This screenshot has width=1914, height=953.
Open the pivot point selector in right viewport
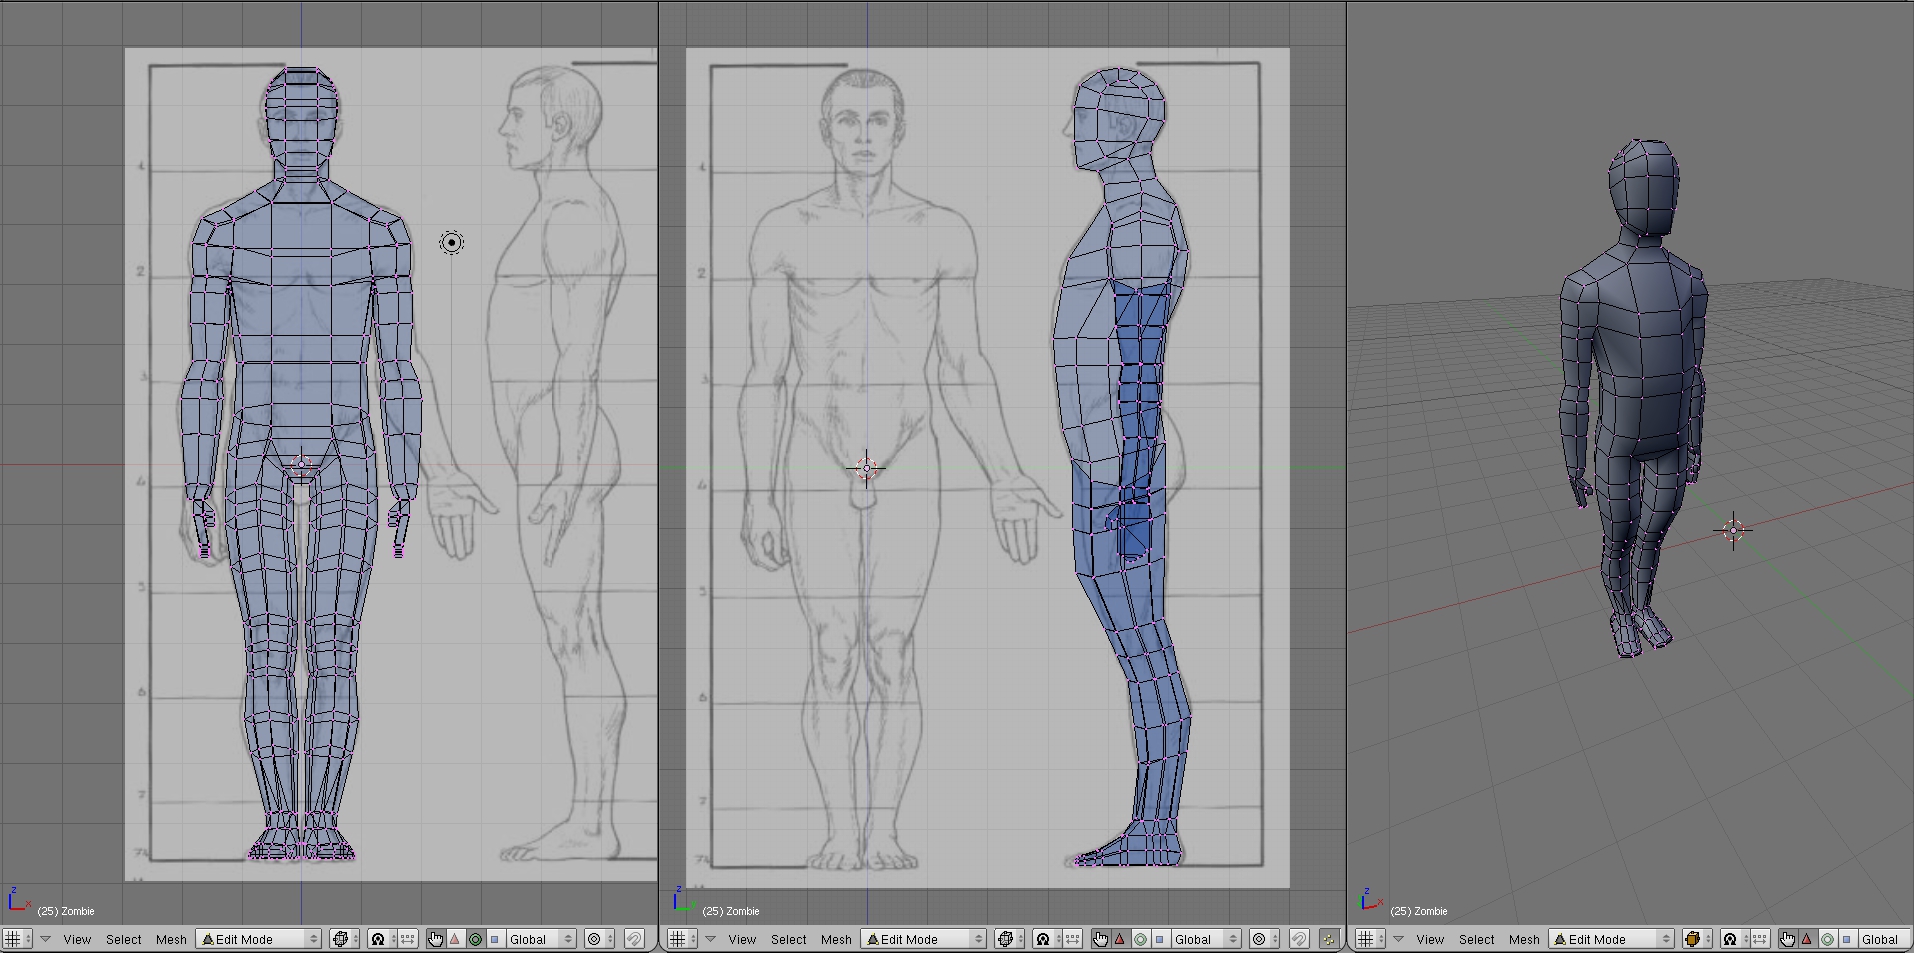coord(1734,939)
